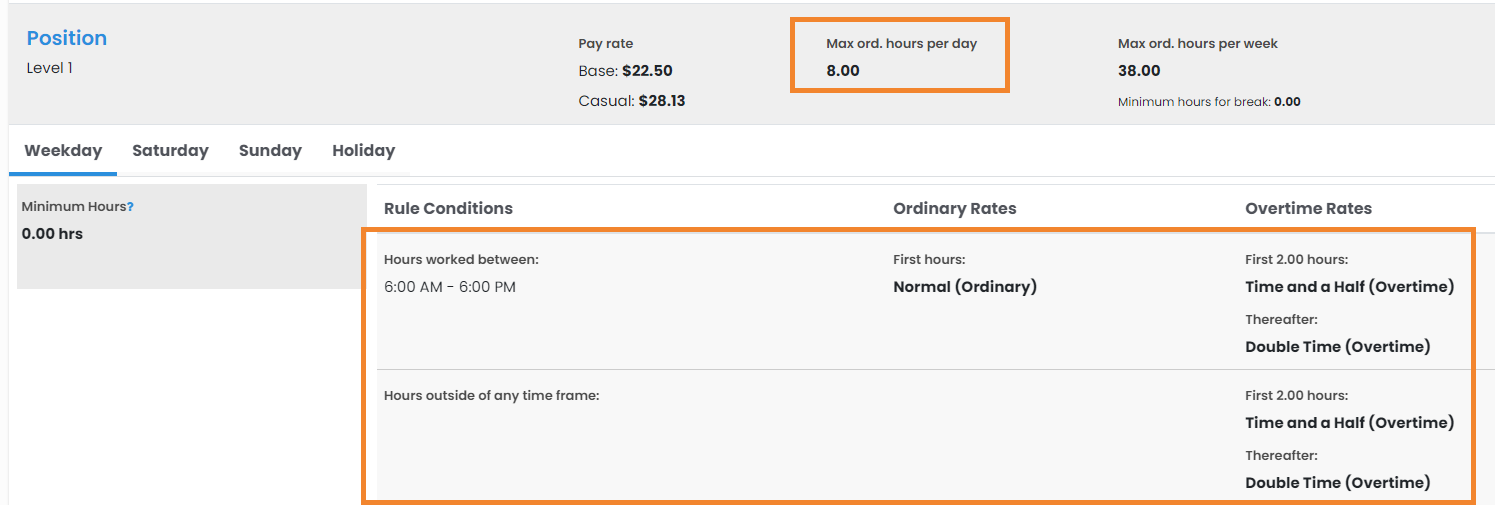Click Double Time in the outside-time-frame row

[x=1337, y=483]
